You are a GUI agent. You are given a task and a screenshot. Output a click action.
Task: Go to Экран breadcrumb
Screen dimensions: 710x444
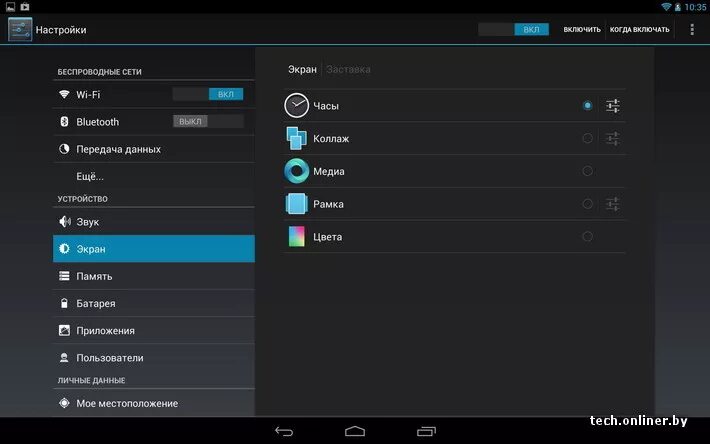pyautogui.click(x=302, y=69)
